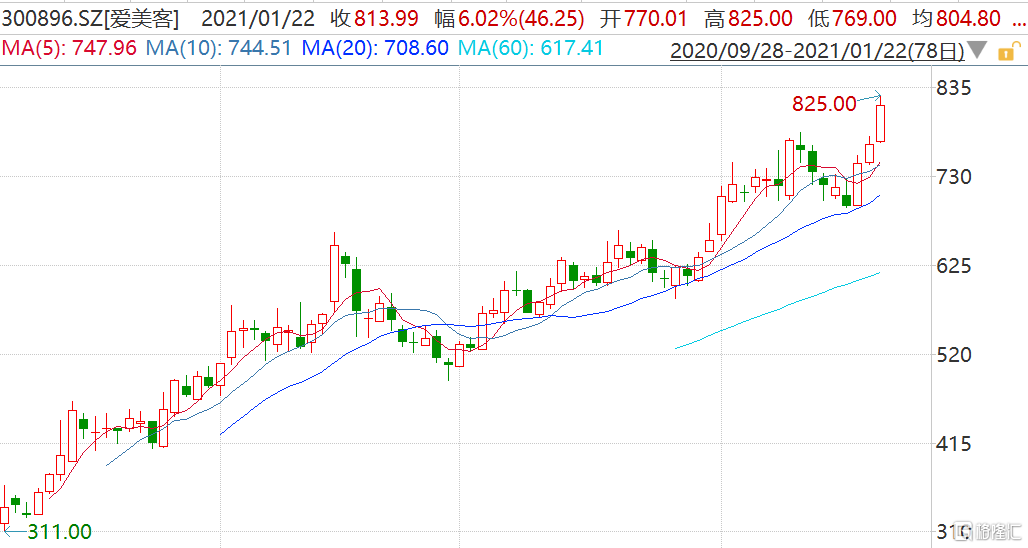Image resolution: width=1028 pixels, height=548 pixels.
Task: Click the orange lock icon
Action: (1008, 51)
